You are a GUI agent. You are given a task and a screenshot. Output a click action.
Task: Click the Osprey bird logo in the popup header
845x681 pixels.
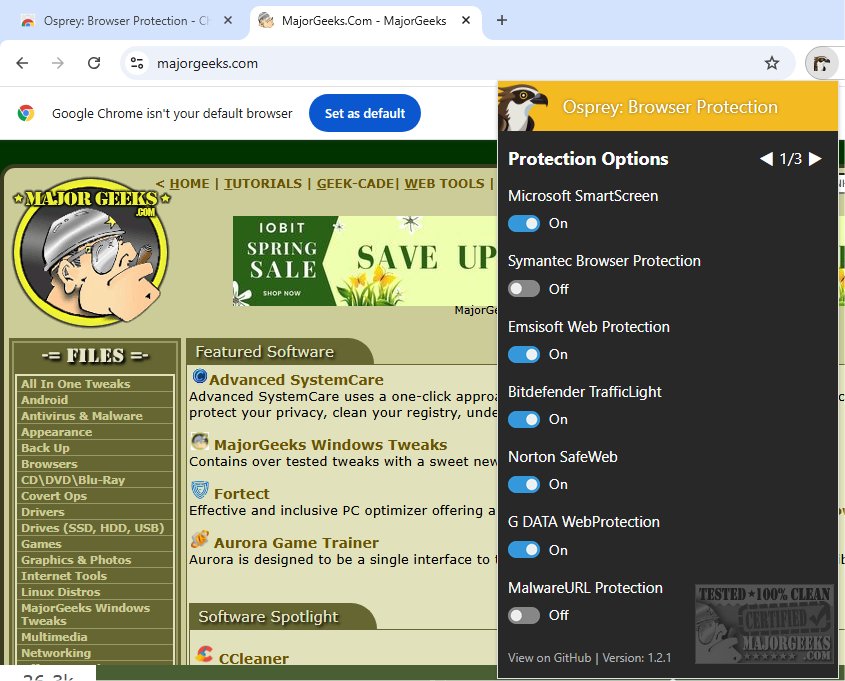(x=521, y=106)
